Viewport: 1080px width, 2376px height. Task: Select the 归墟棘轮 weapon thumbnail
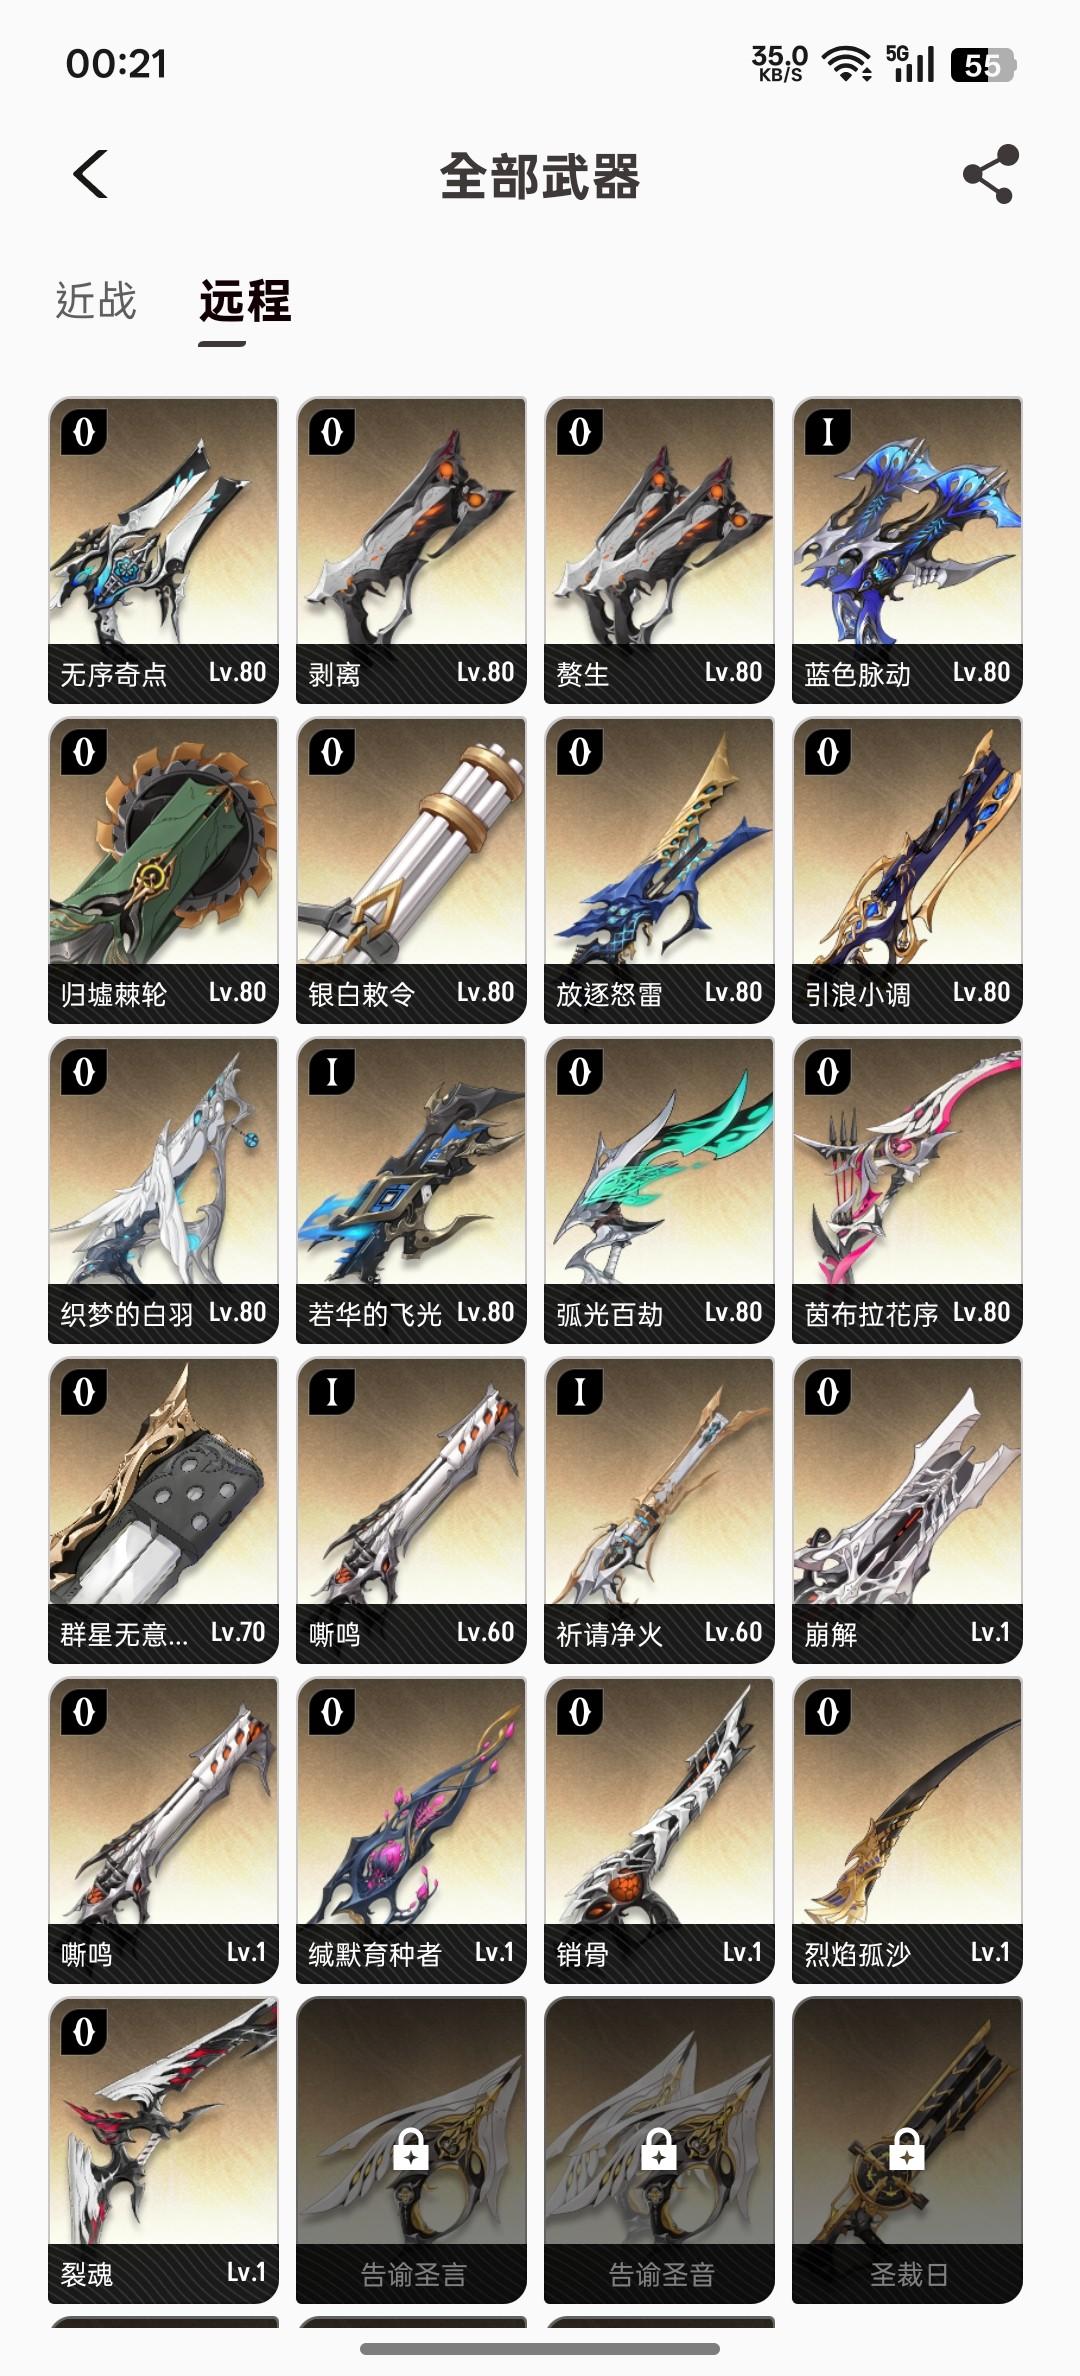[163, 870]
